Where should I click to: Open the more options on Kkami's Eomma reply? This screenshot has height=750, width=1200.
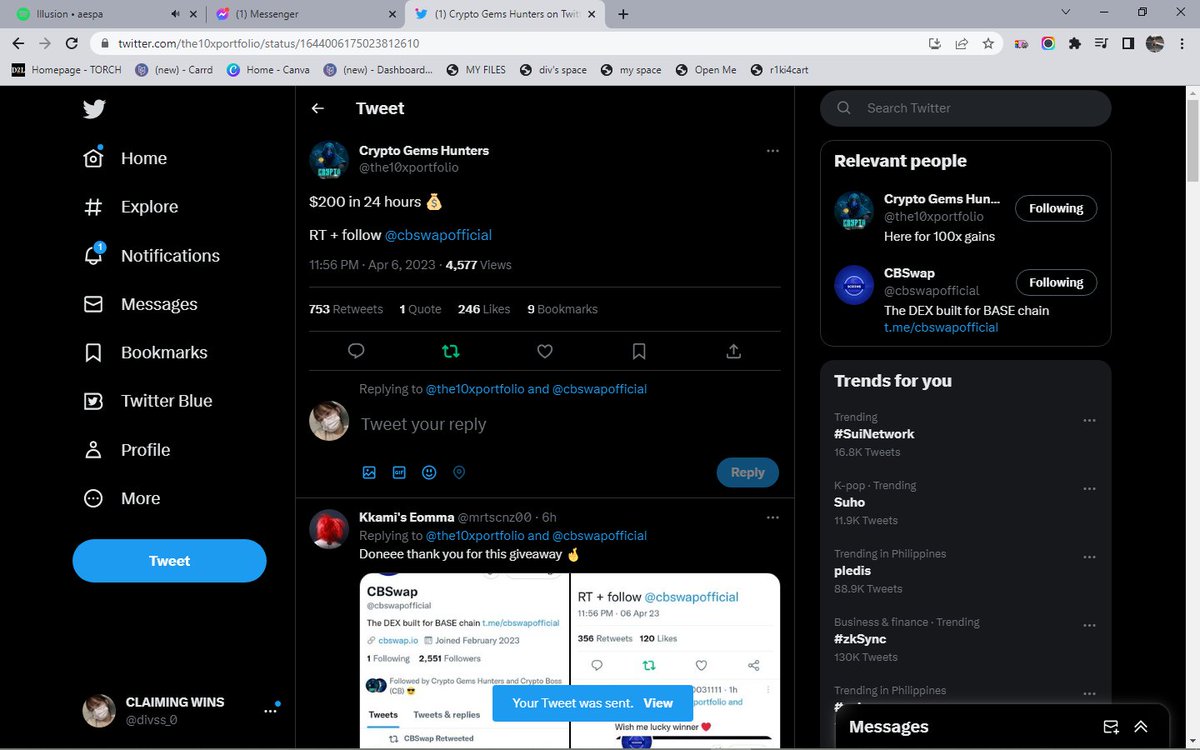click(772, 518)
